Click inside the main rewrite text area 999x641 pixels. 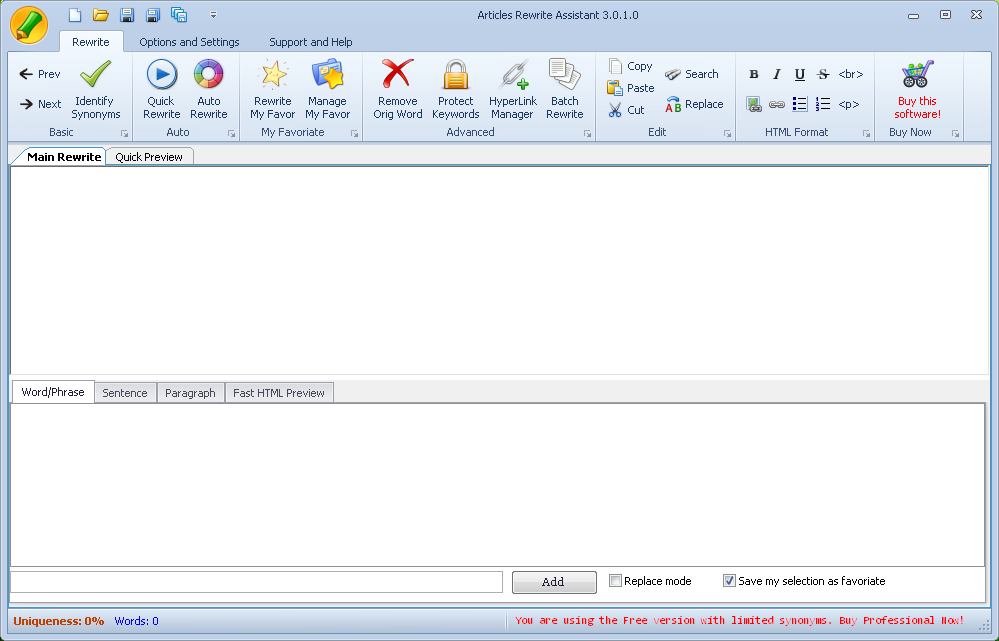click(x=500, y=270)
